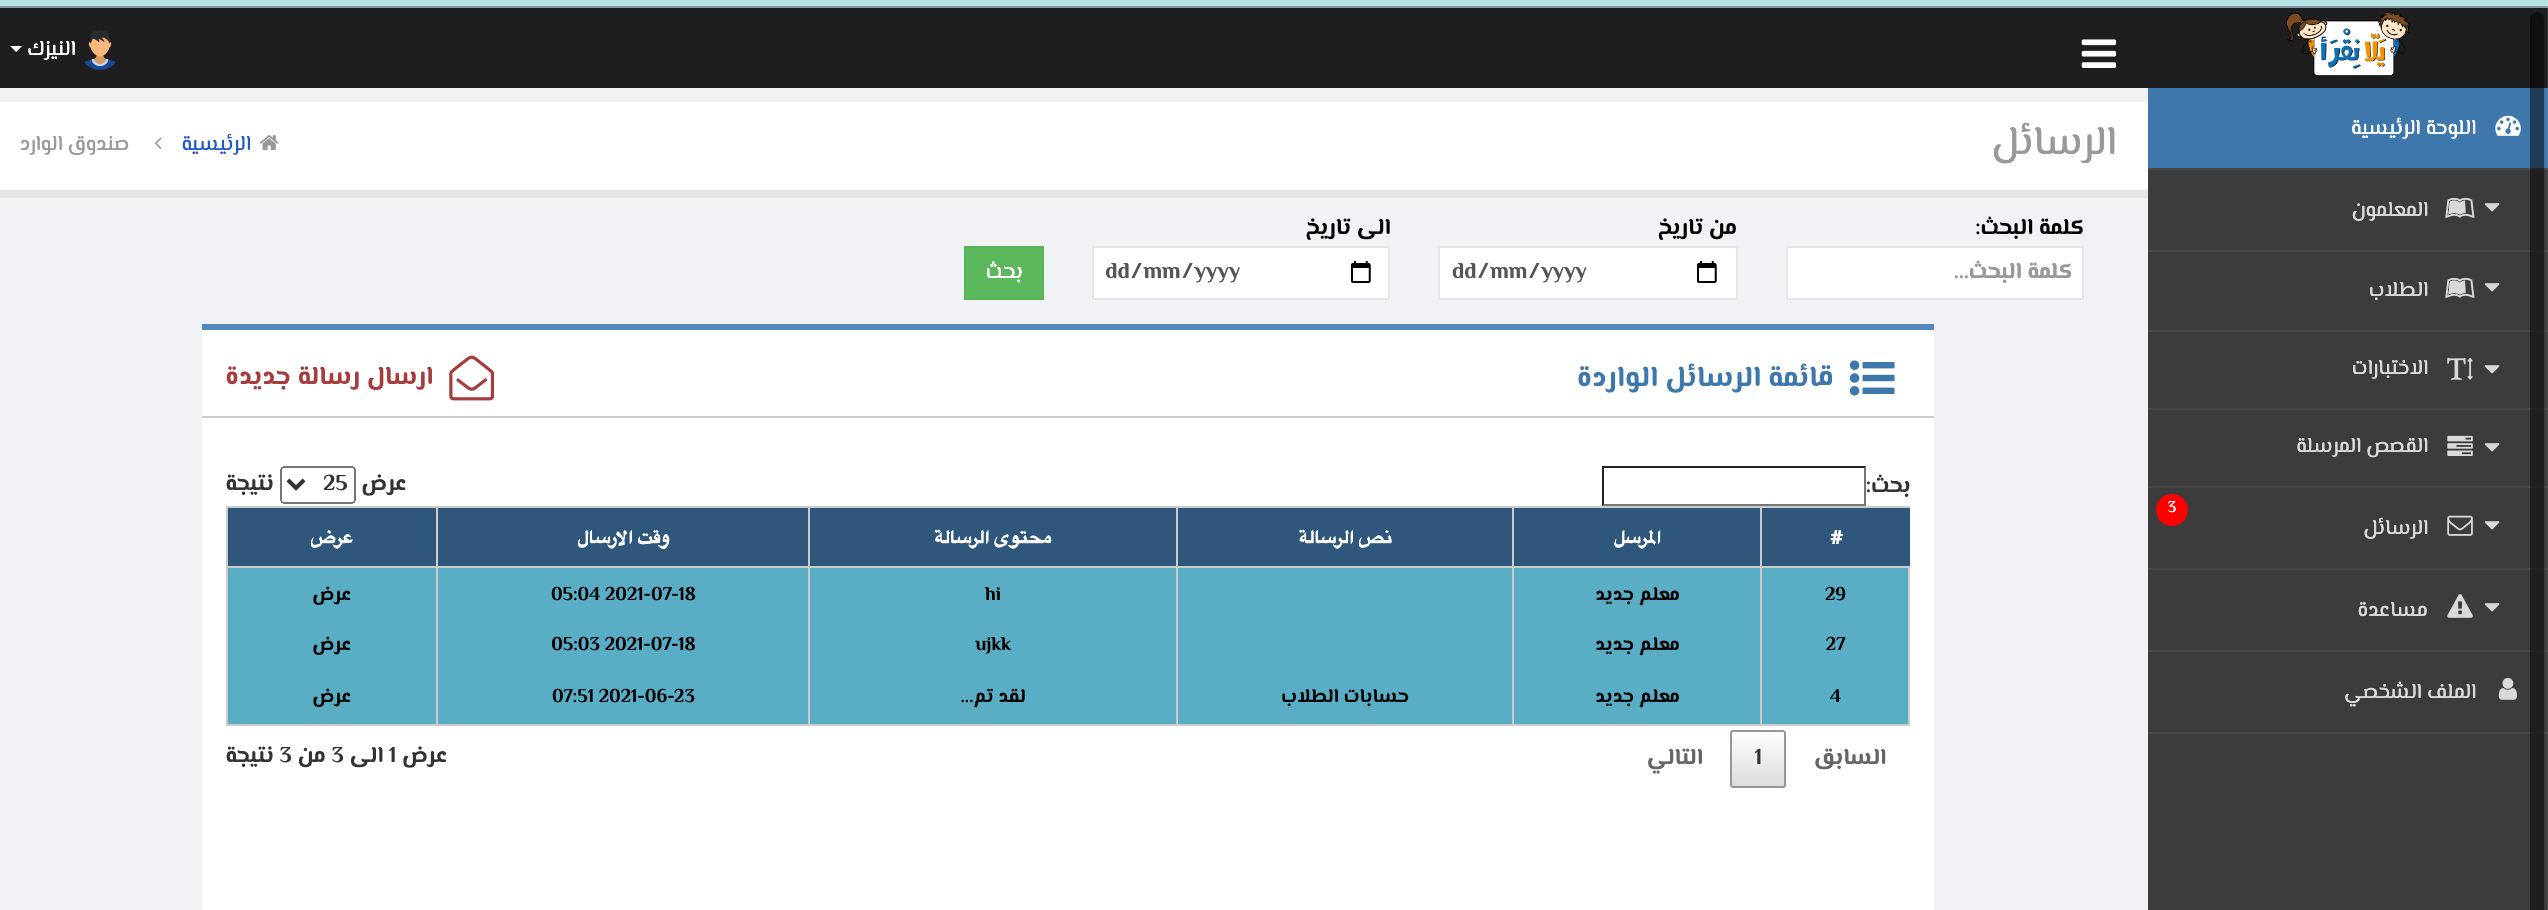Click the Yalla Naqra logo
The height and width of the screenshot is (910, 2548).
(2347, 45)
